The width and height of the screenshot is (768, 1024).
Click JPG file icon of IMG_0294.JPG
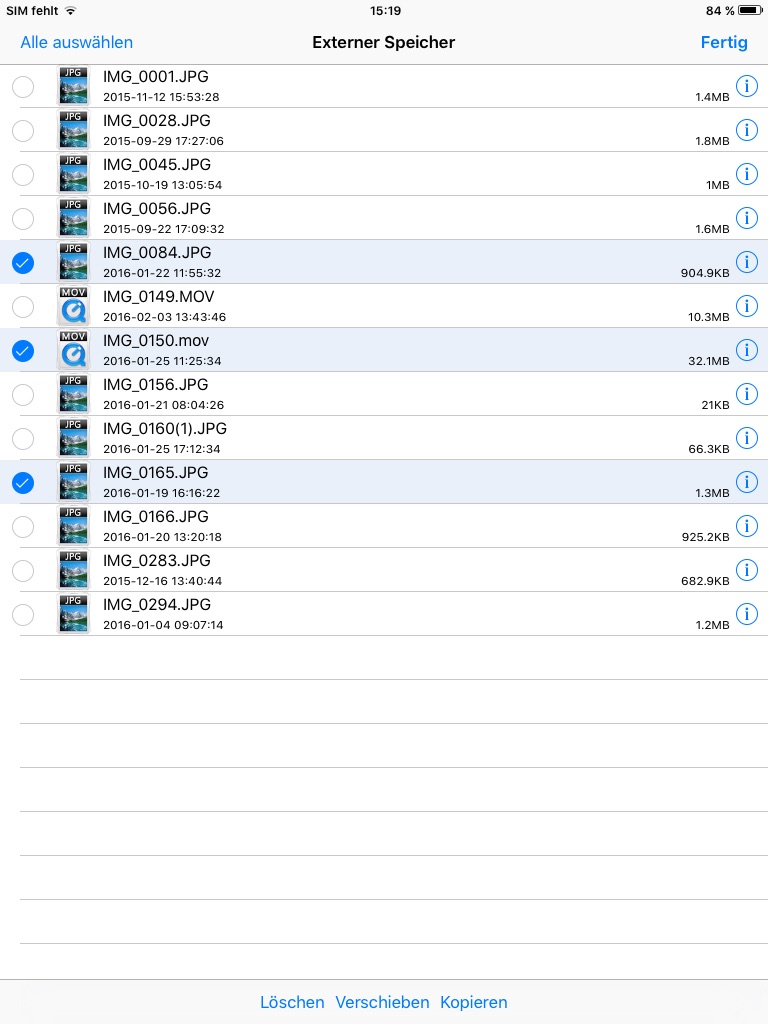pos(73,614)
